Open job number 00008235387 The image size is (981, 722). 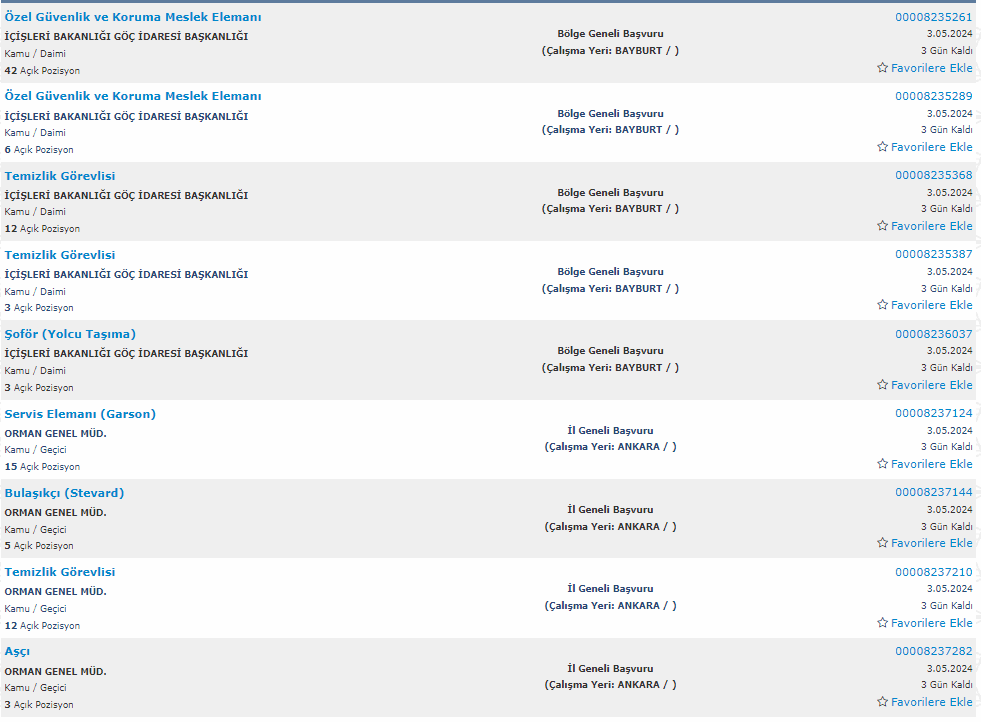pyautogui.click(x=933, y=254)
